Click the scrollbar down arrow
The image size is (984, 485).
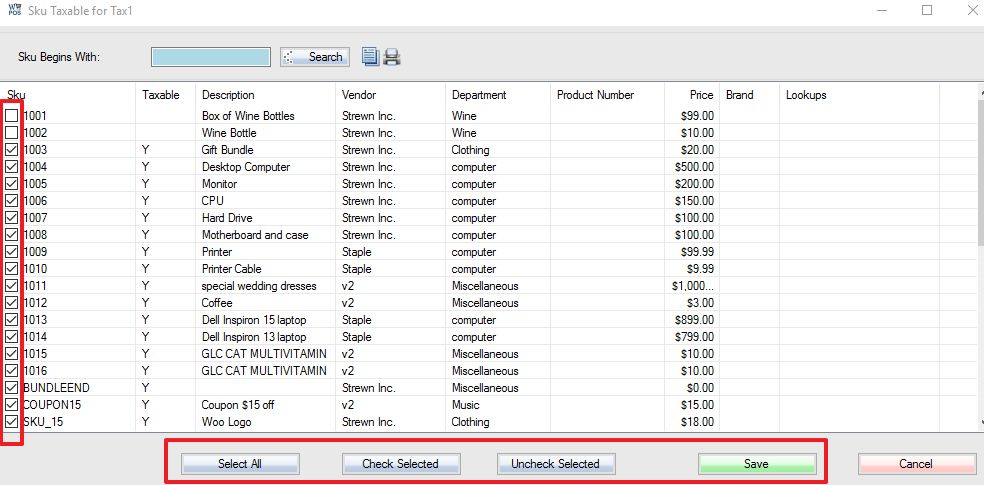[981, 424]
